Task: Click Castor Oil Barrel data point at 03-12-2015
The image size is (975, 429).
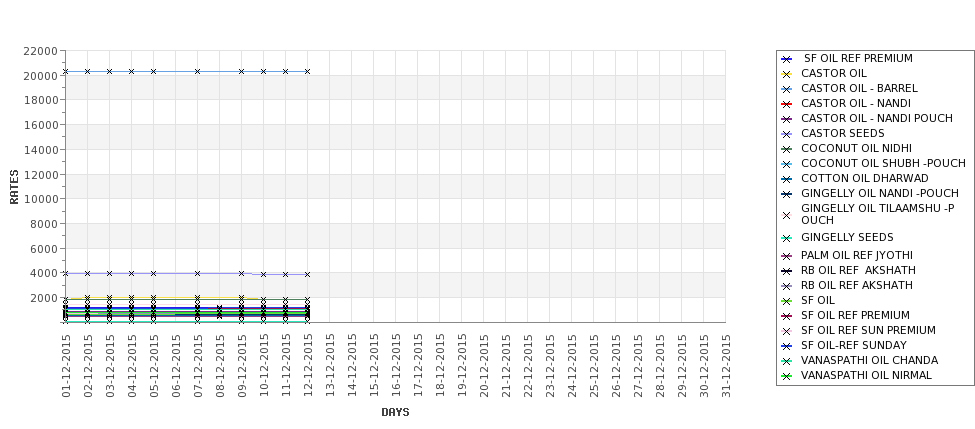Action: click(x=109, y=72)
